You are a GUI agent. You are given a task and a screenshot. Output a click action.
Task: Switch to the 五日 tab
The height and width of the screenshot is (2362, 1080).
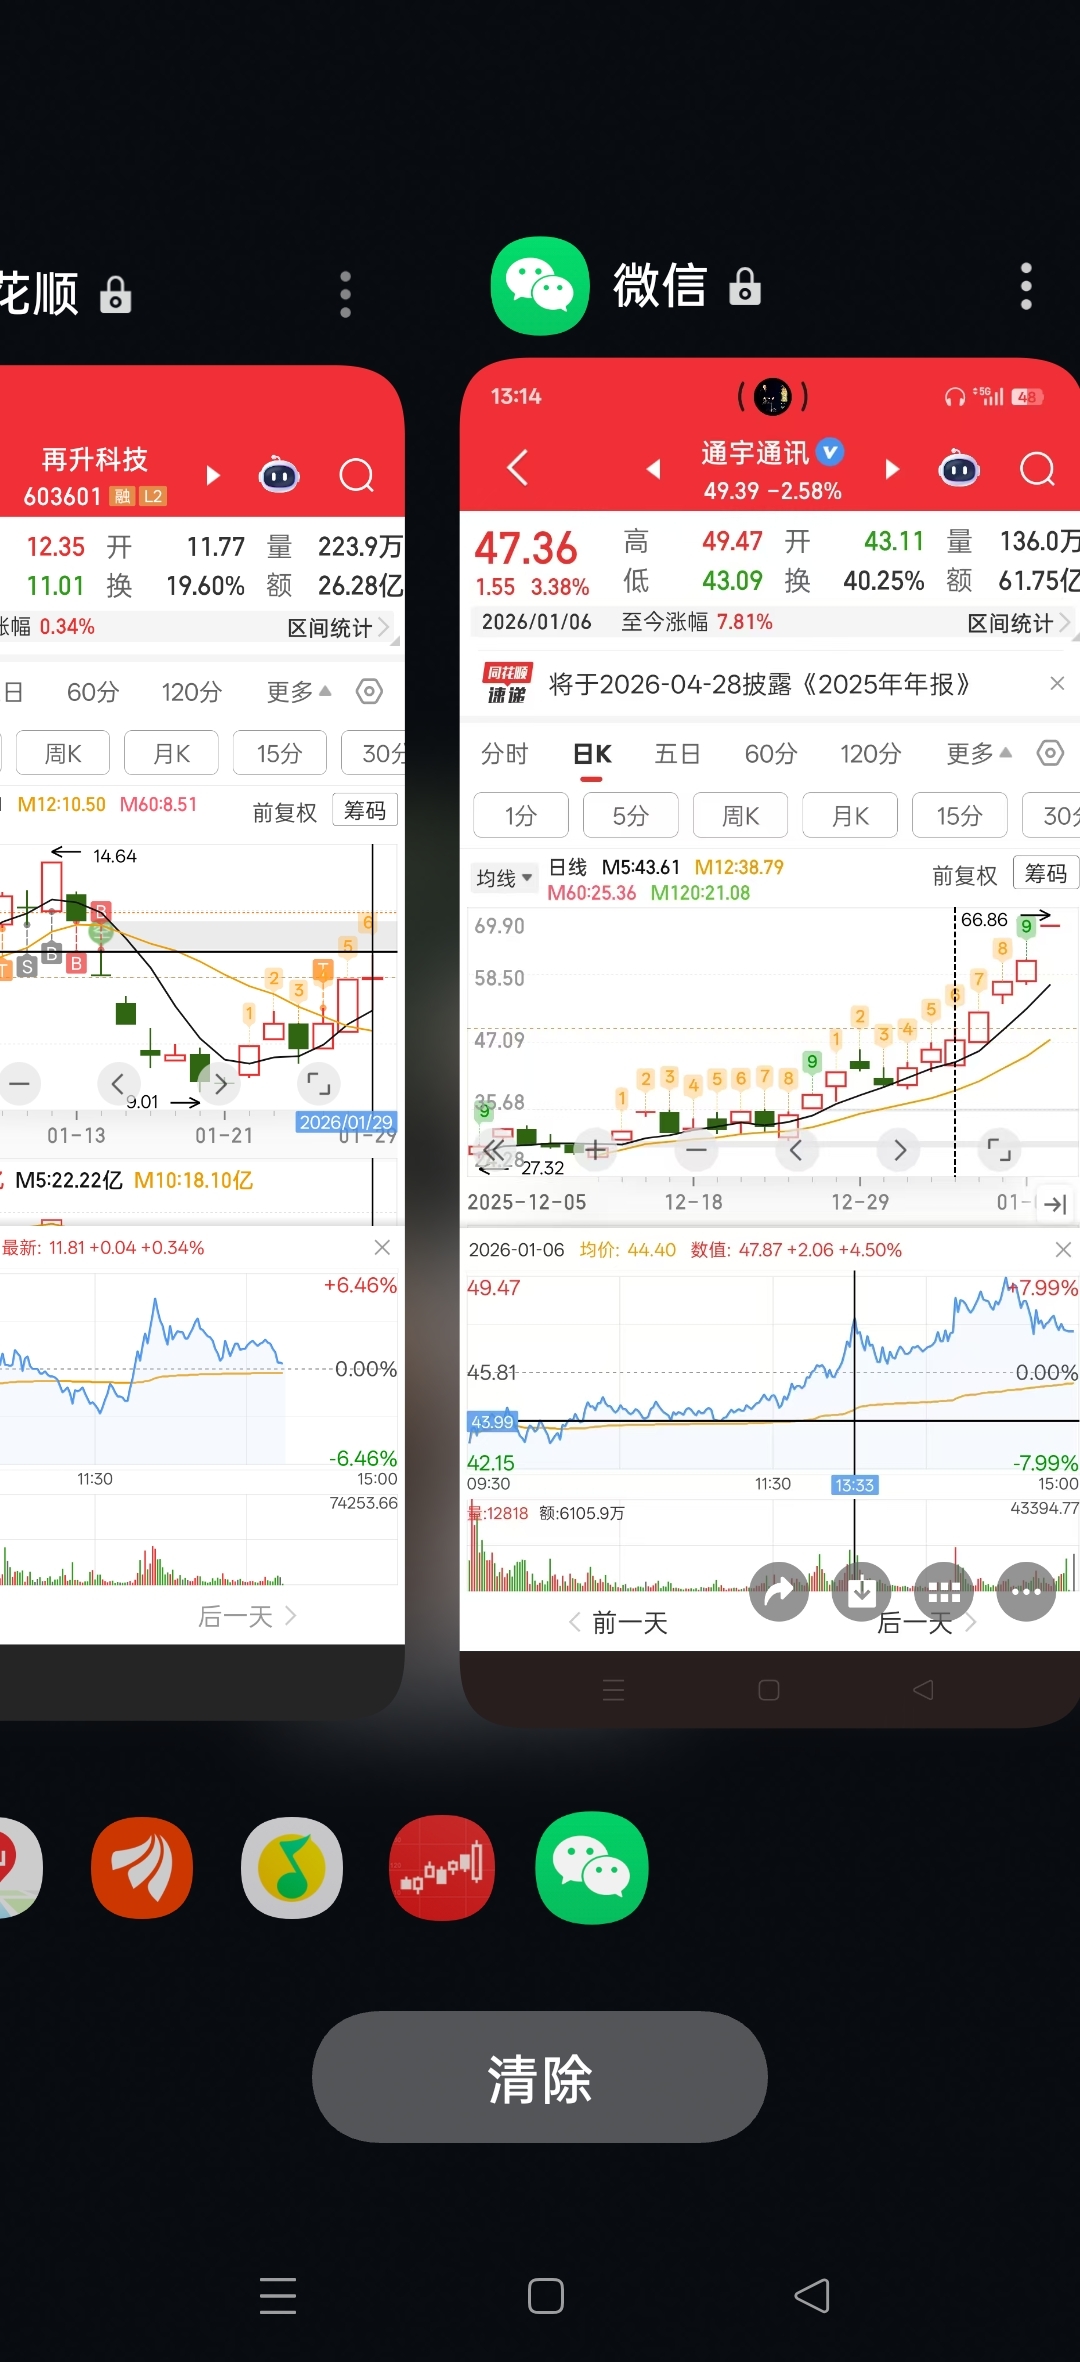[677, 754]
